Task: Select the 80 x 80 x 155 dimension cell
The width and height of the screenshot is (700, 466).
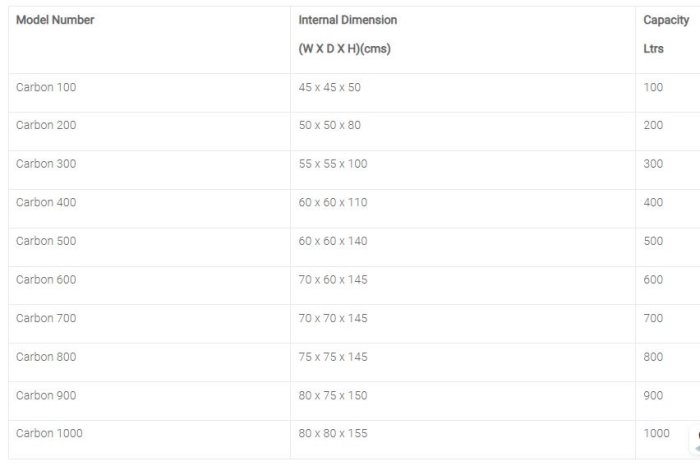Action: (333, 434)
